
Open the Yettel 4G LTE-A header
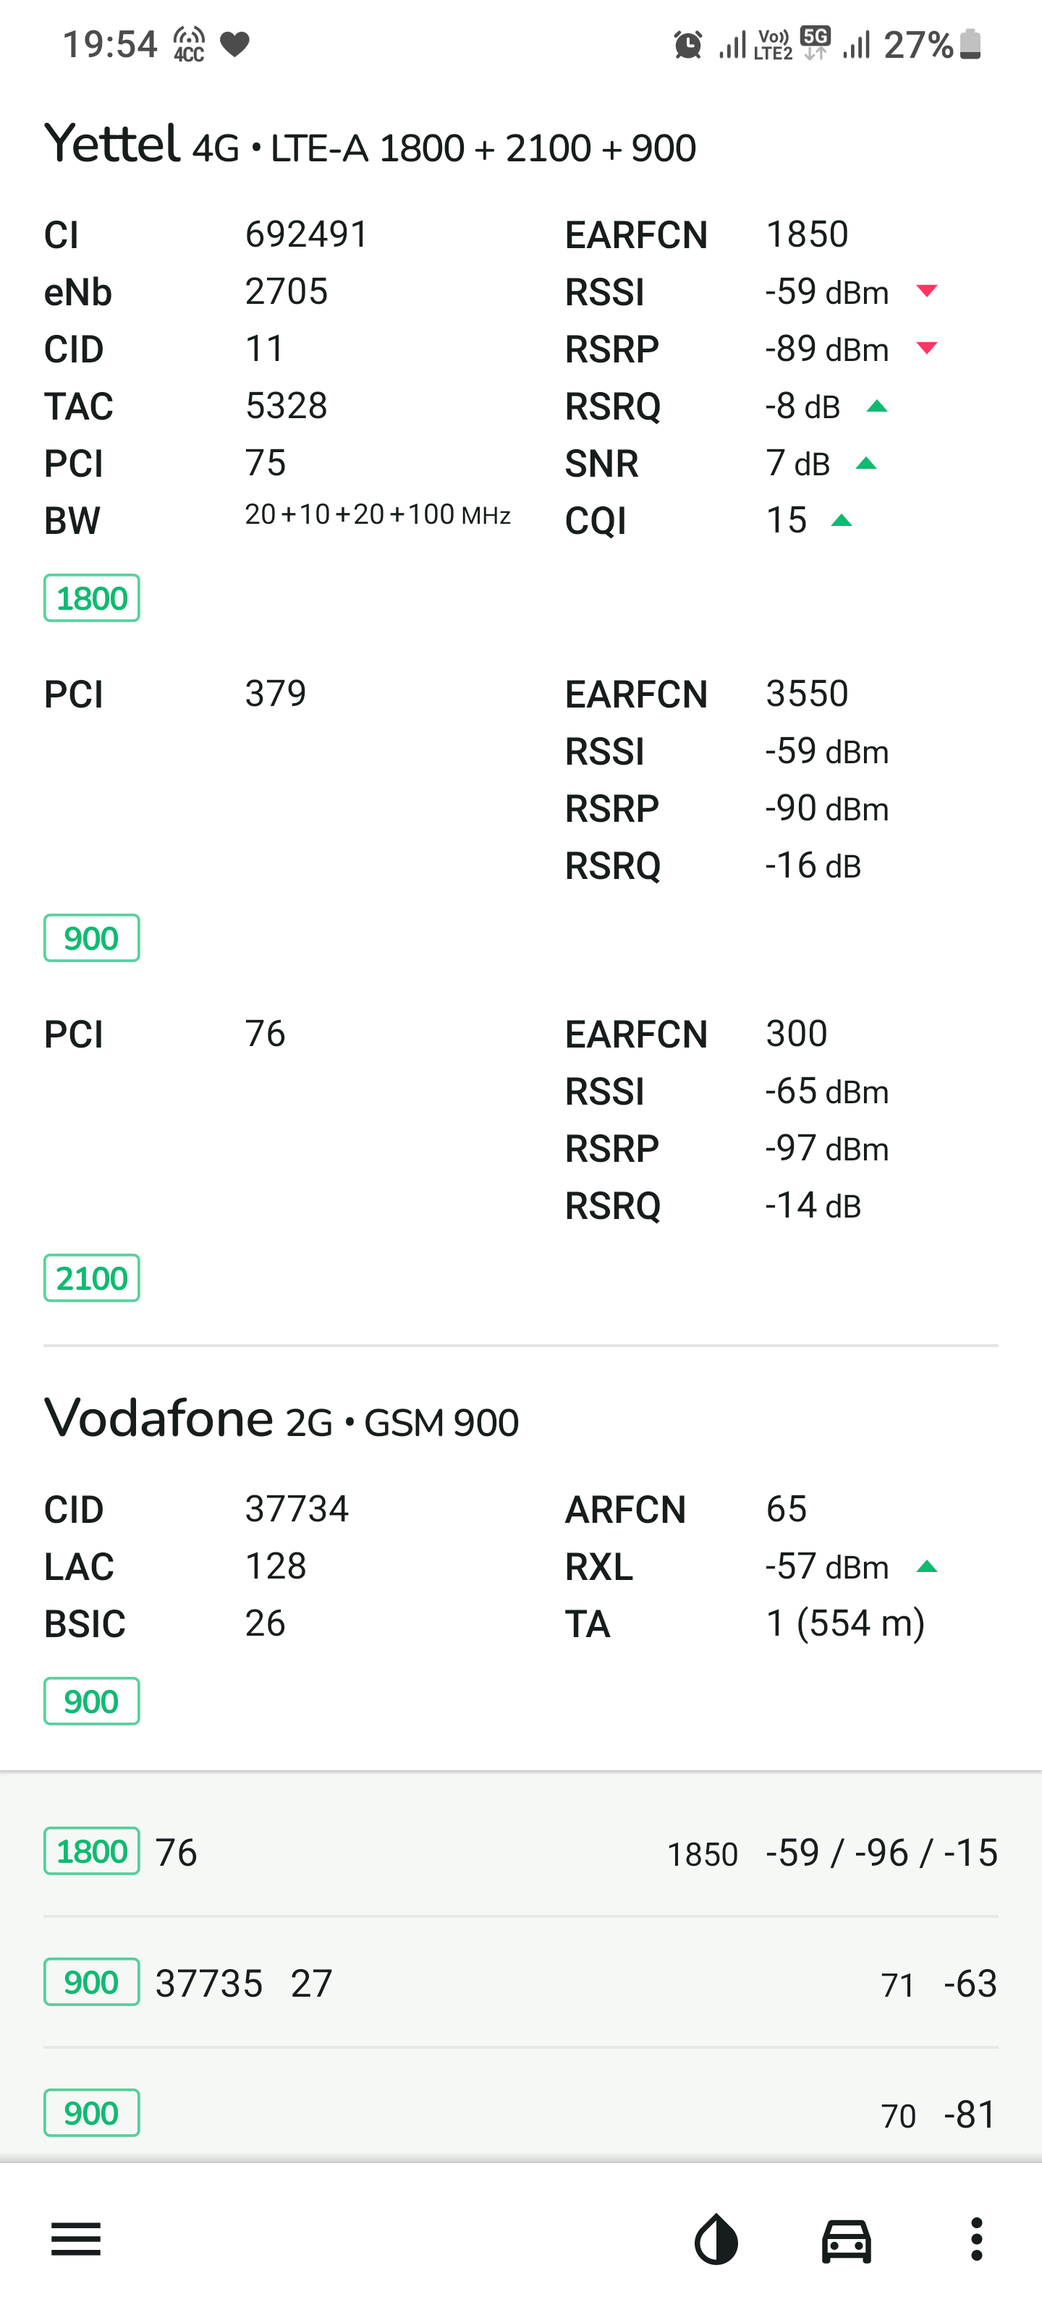pyautogui.click(x=370, y=146)
